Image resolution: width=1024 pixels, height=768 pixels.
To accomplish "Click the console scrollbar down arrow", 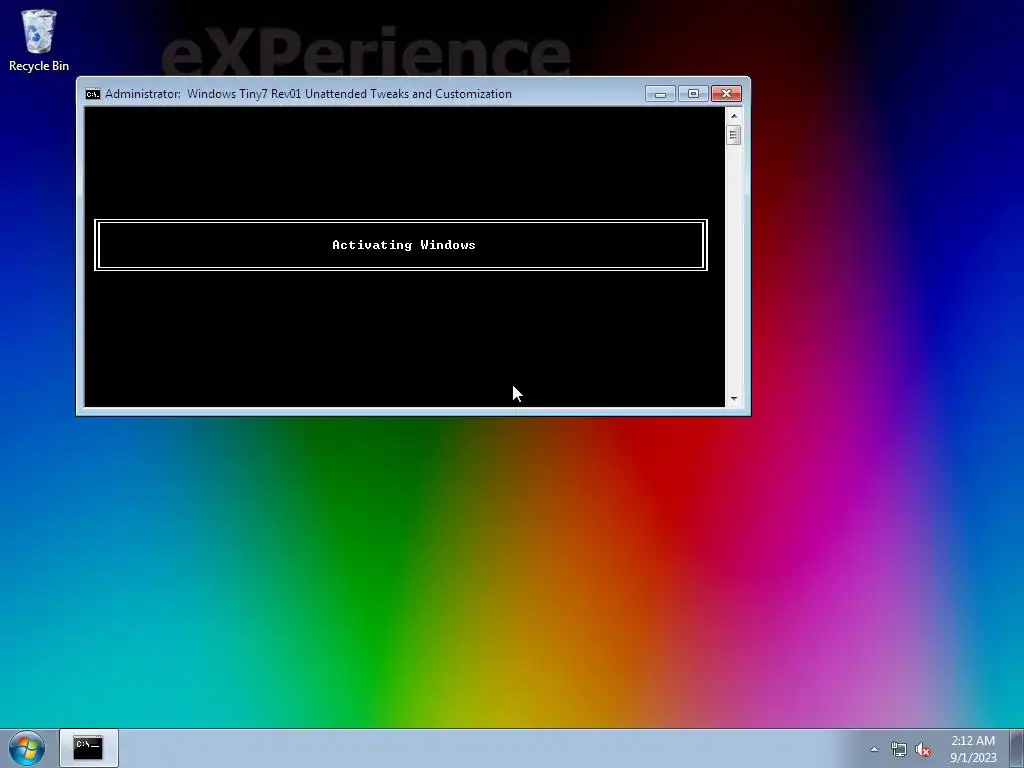I will click(x=733, y=398).
